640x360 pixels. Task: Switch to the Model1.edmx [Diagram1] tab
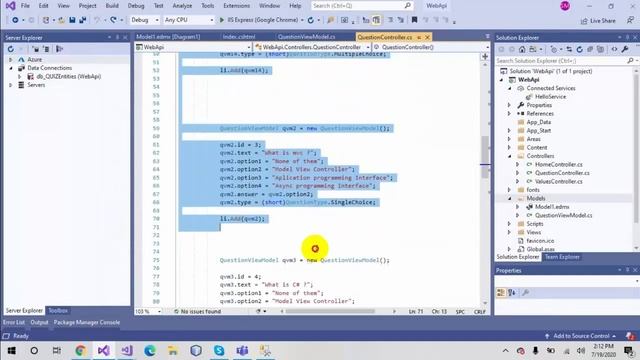[x=168, y=37]
